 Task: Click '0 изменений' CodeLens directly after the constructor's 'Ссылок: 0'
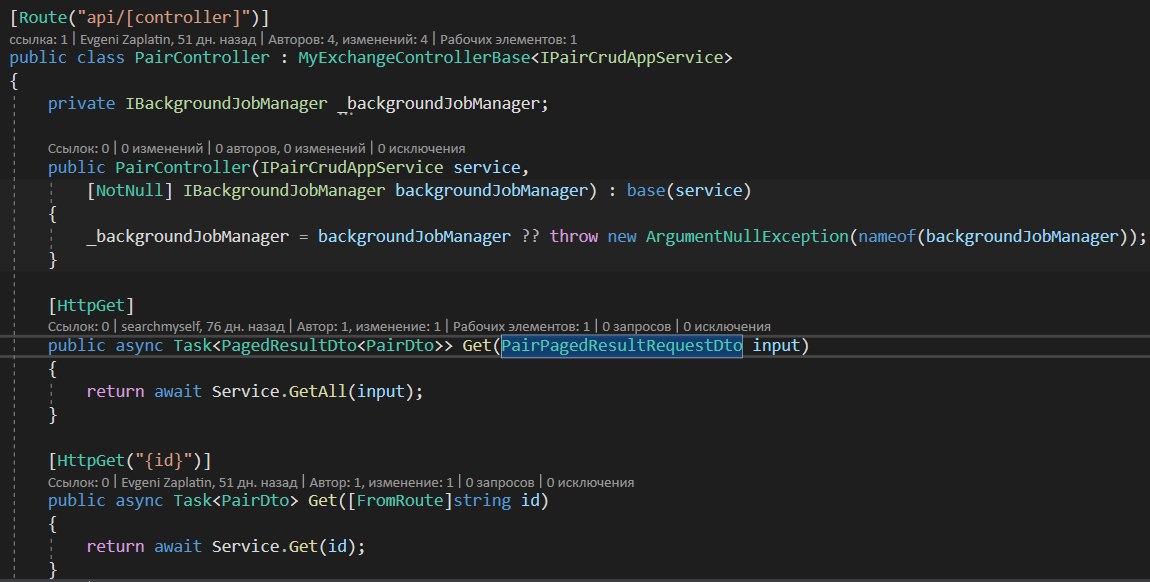click(162, 149)
